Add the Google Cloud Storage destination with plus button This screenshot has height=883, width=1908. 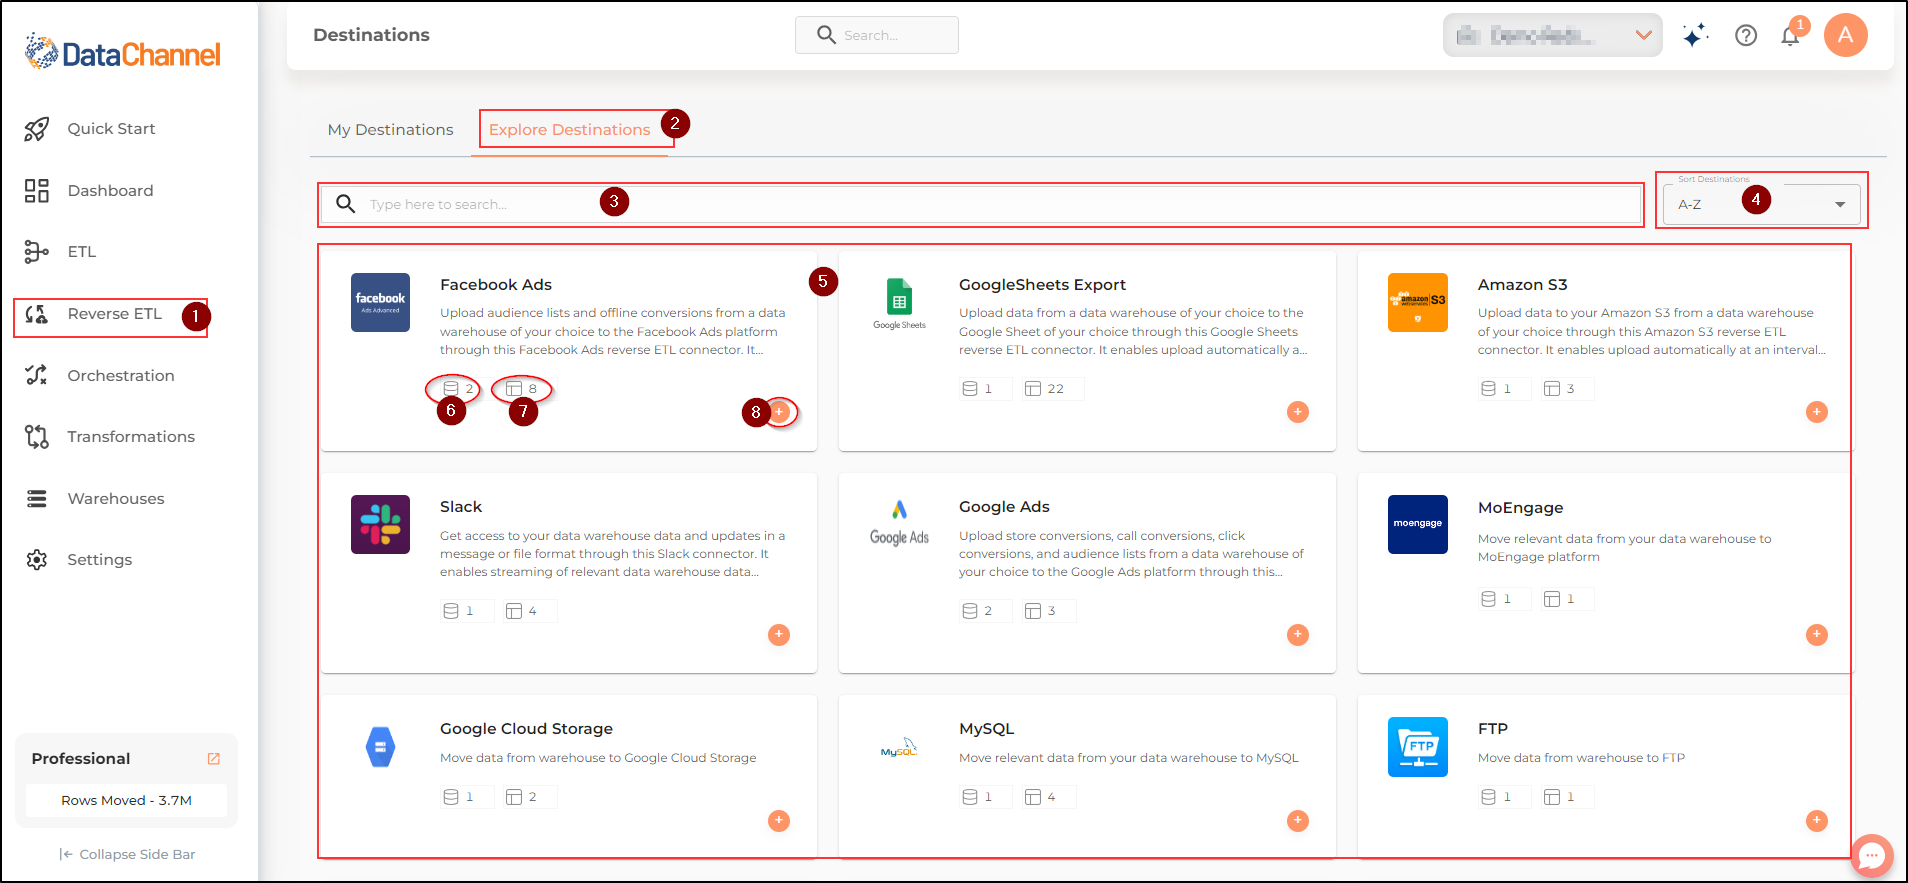point(779,821)
